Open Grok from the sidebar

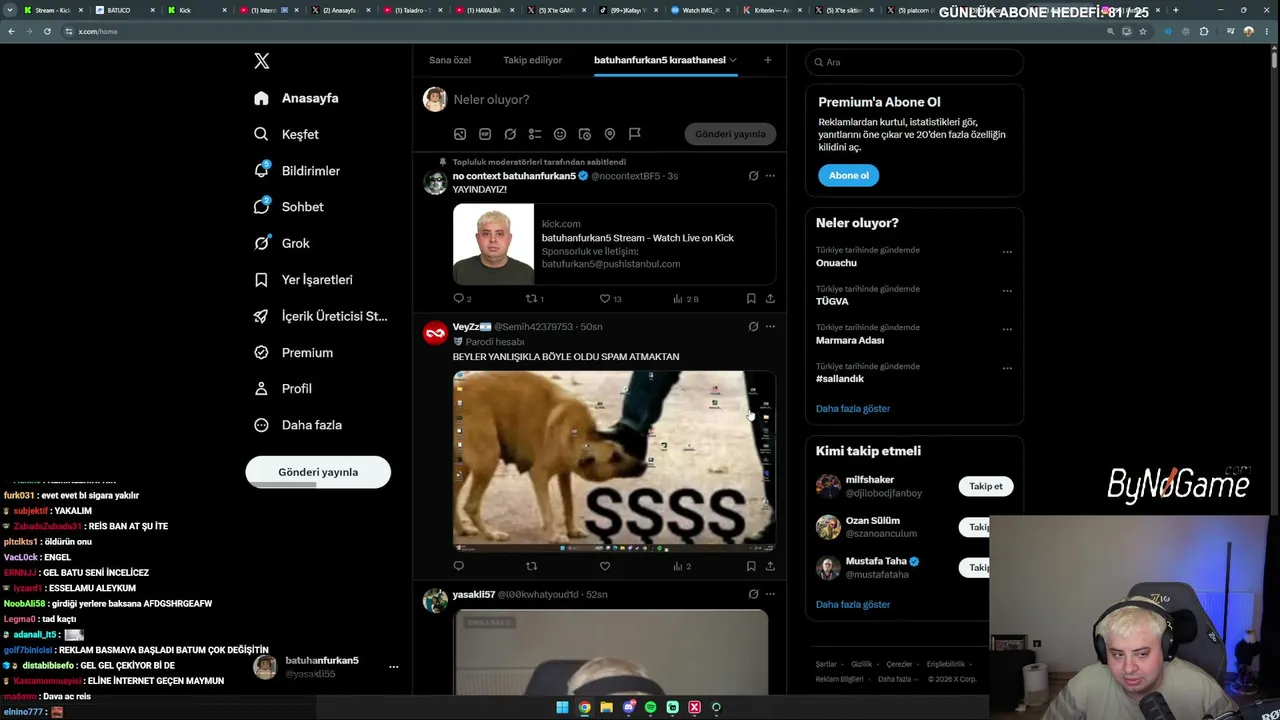click(281, 243)
